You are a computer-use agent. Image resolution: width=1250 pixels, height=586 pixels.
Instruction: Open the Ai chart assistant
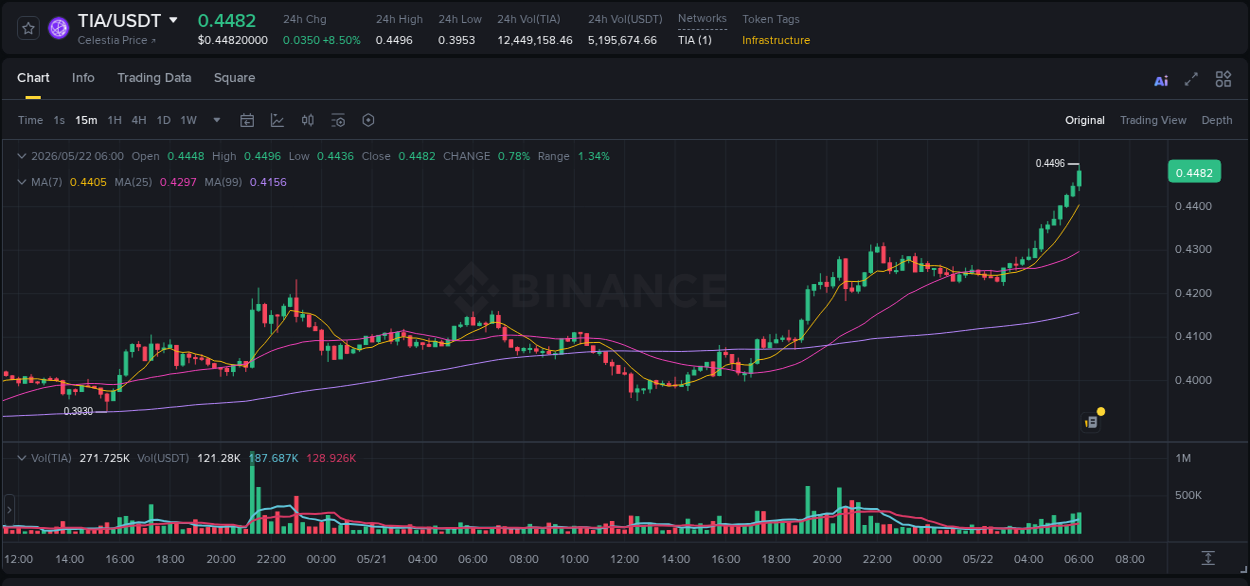pos(1161,80)
